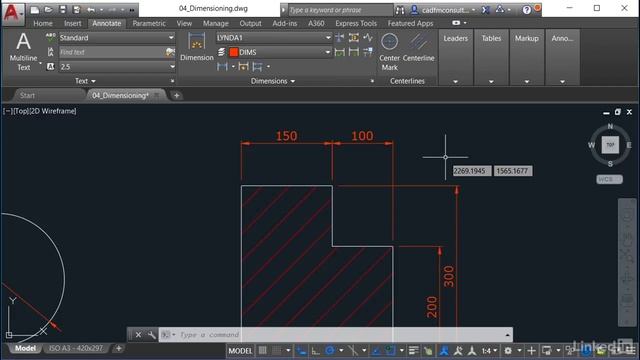Select the Center Mark tool
The height and width of the screenshot is (360, 640).
(389, 51)
